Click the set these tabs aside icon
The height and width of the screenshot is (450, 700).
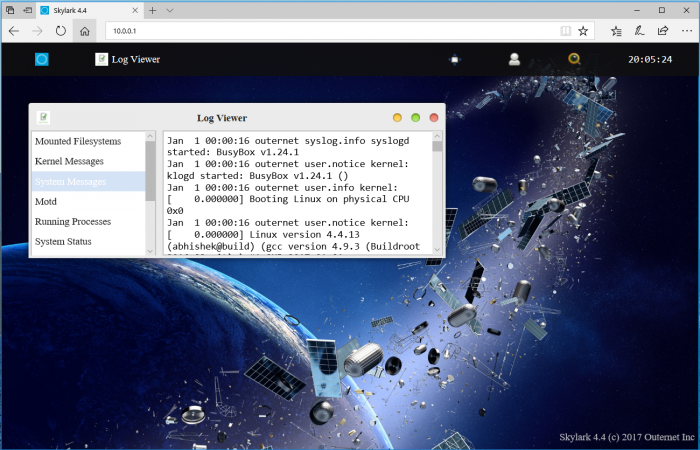(28, 10)
